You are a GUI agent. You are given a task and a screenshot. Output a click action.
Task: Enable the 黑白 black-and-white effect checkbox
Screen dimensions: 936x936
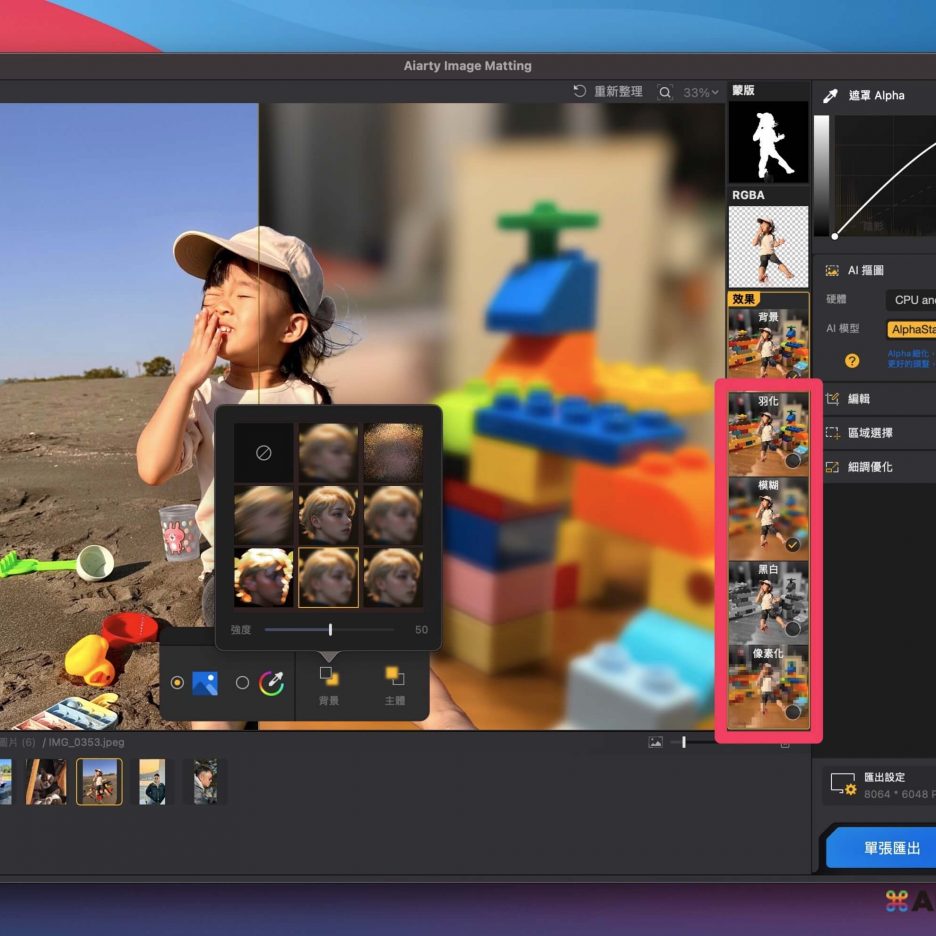tap(792, 629)
